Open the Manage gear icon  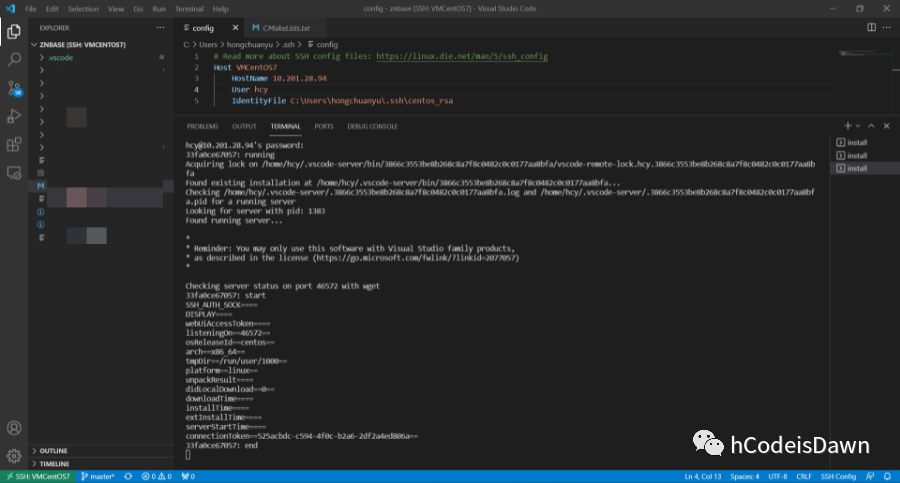[x=14, y=456]
